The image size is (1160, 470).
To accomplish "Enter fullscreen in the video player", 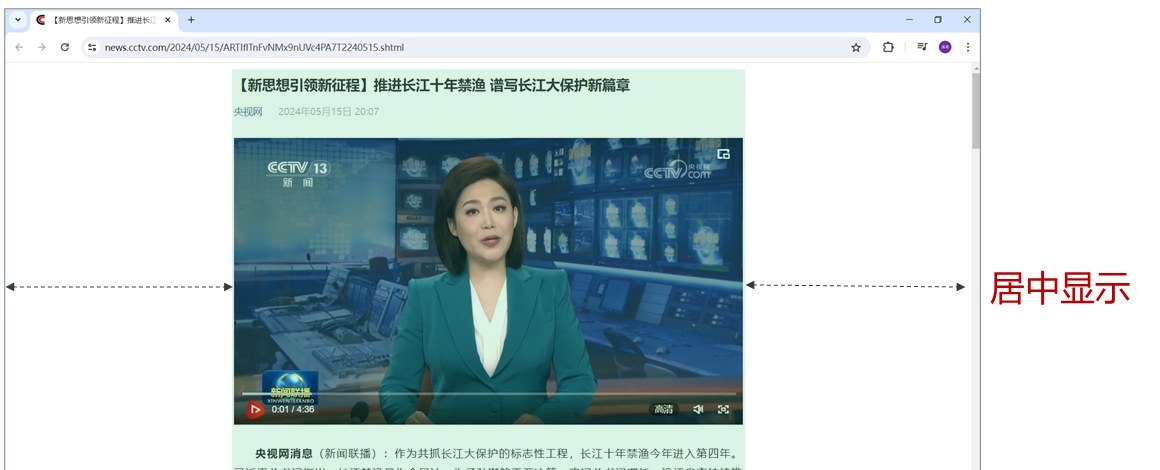I will (724, 409).
